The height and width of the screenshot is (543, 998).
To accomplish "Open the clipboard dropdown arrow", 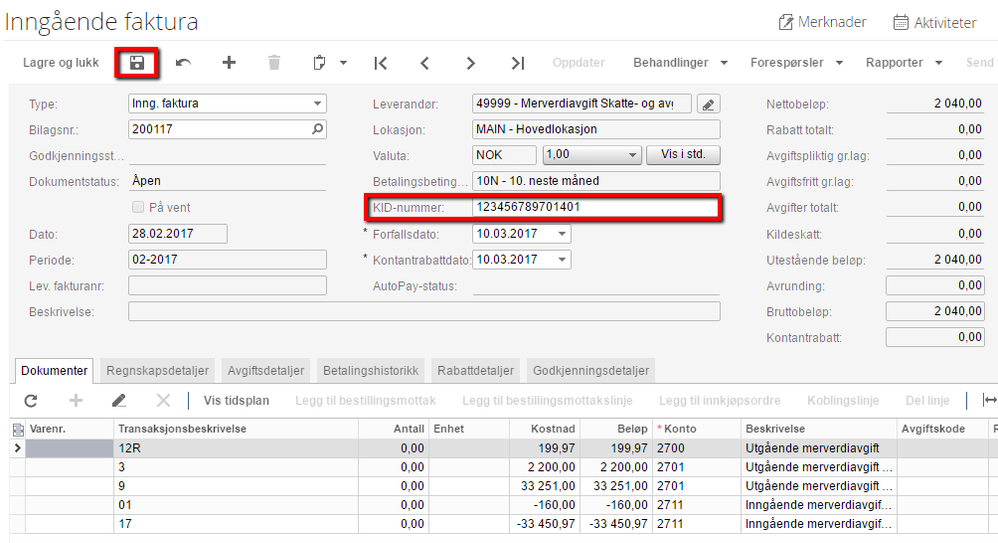I will click(343, 63).
